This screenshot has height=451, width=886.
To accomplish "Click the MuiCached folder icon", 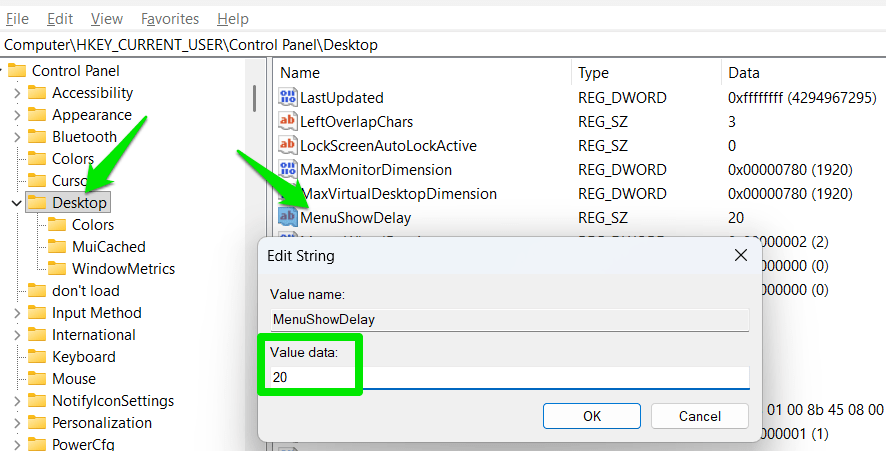I will 57,247.
